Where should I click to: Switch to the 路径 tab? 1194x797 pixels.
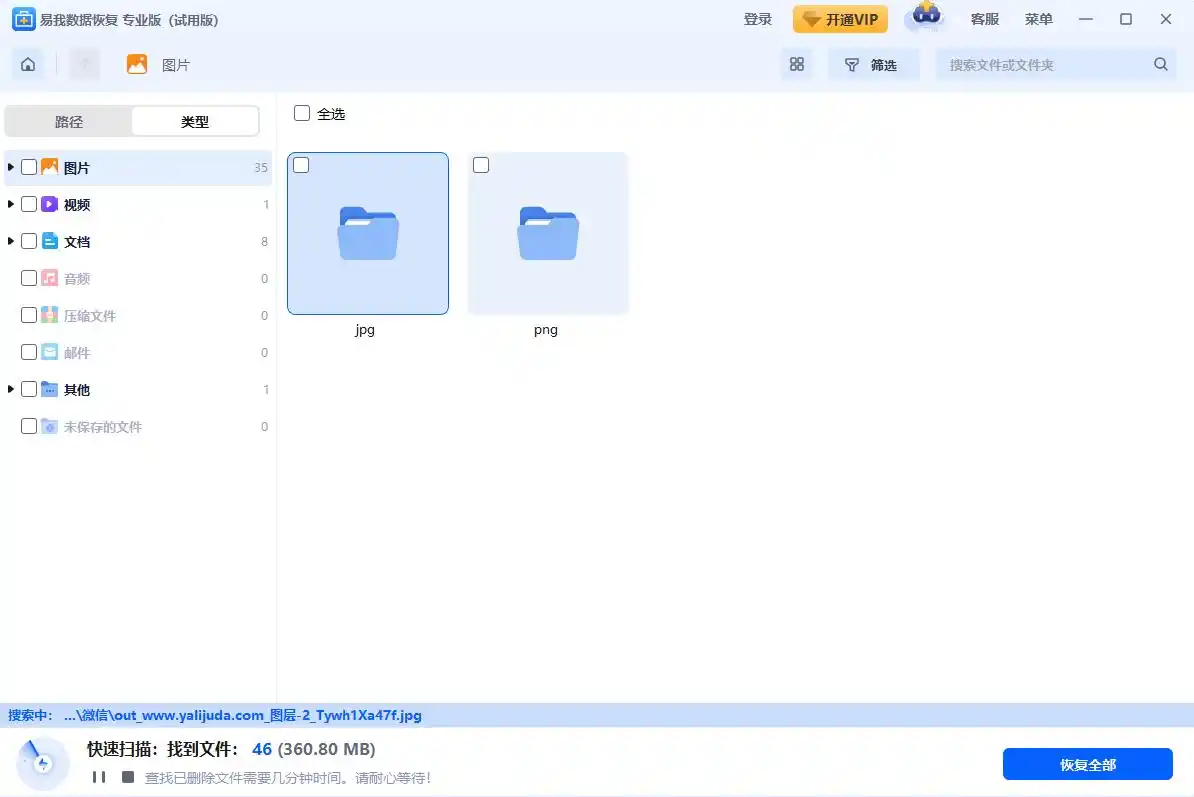[x=68, y=121]
